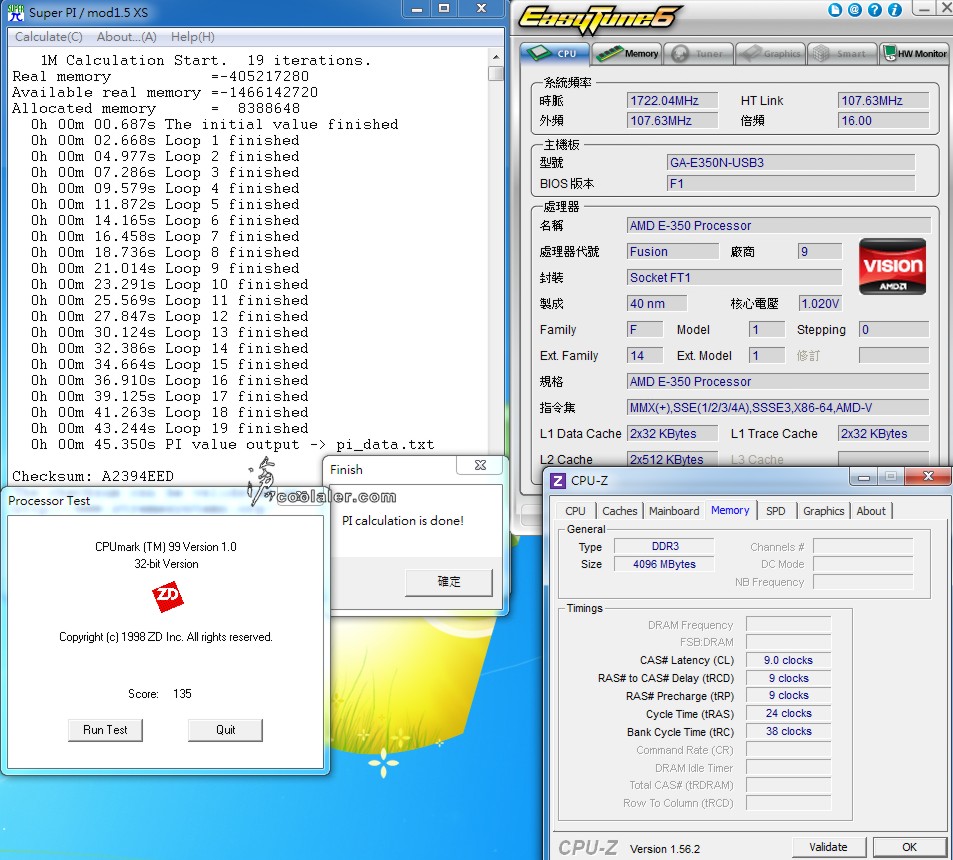Open the EasyTune6 info icon
This screenshot has width=953, height=860.
click(x=895, y=10)
